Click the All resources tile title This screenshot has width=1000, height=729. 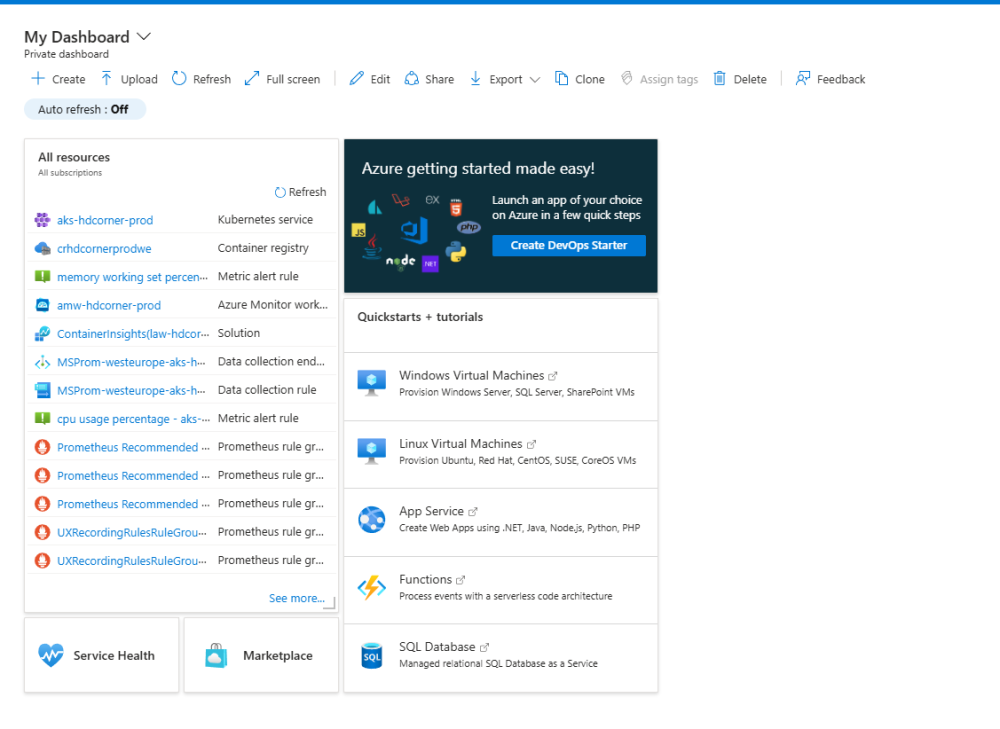tap(74, 157)
